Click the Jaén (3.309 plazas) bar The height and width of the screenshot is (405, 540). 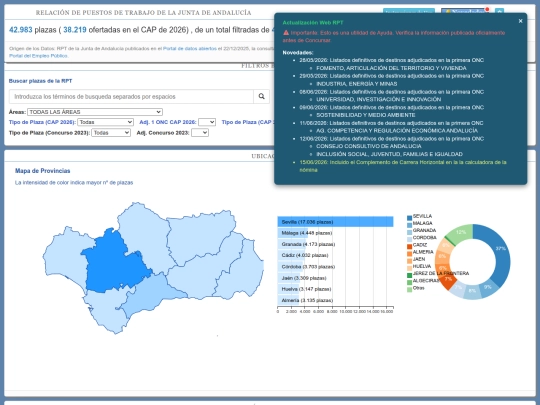(289, 278)
